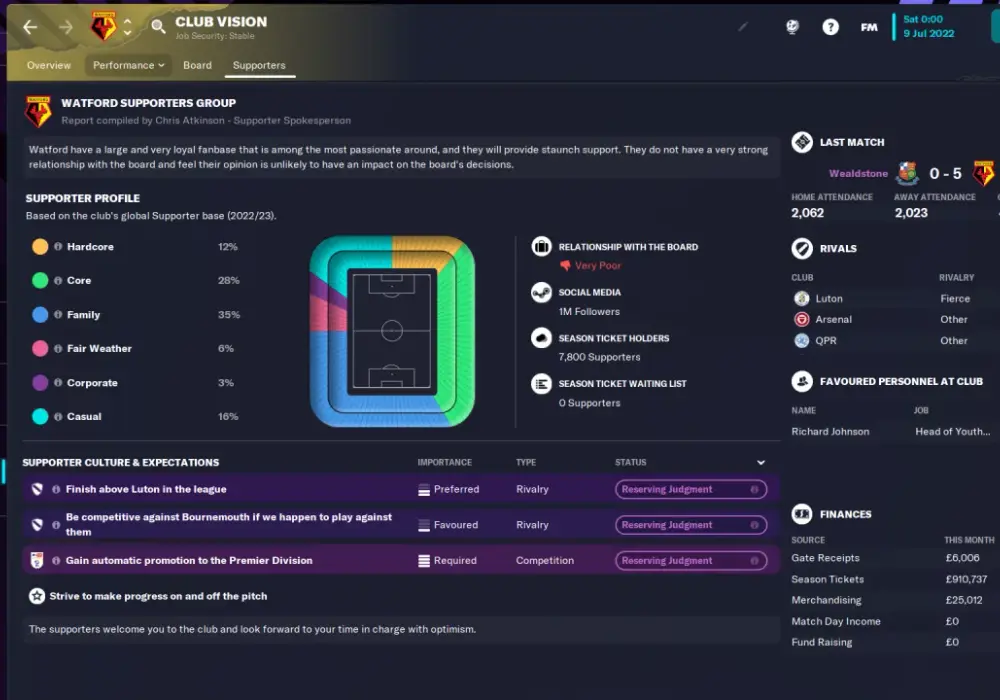Switch to the Overview tab
This screenshot has height=700, width=1000.
tap(49, 65)
